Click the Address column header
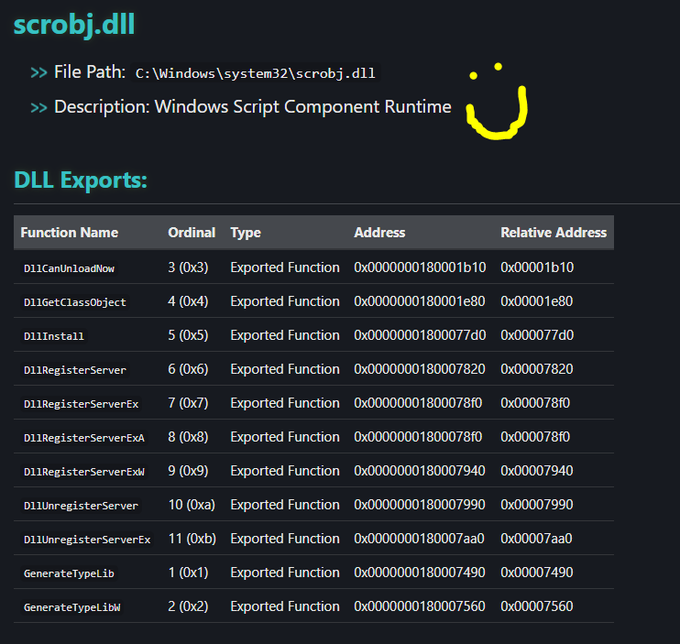Image resolution: width=680 pixels, height=644 pixels. (379, 232)
